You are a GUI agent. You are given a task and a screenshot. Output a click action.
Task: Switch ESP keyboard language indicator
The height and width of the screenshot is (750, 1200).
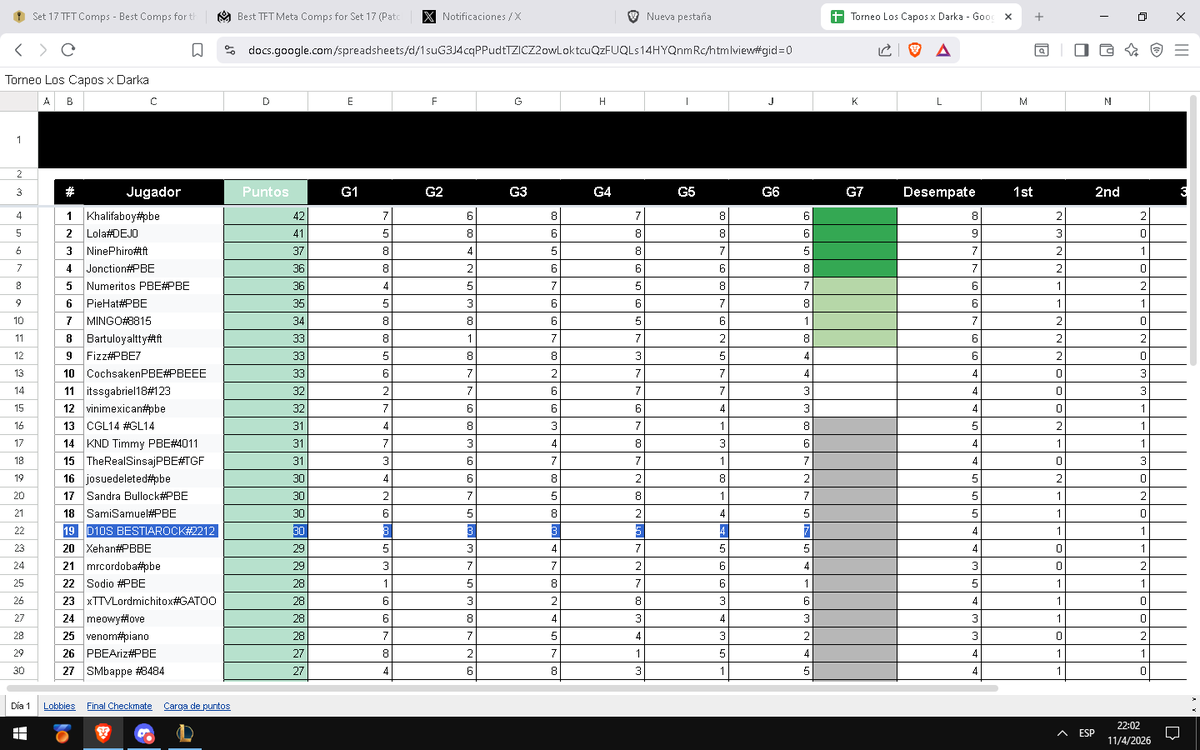[1087, 733]
